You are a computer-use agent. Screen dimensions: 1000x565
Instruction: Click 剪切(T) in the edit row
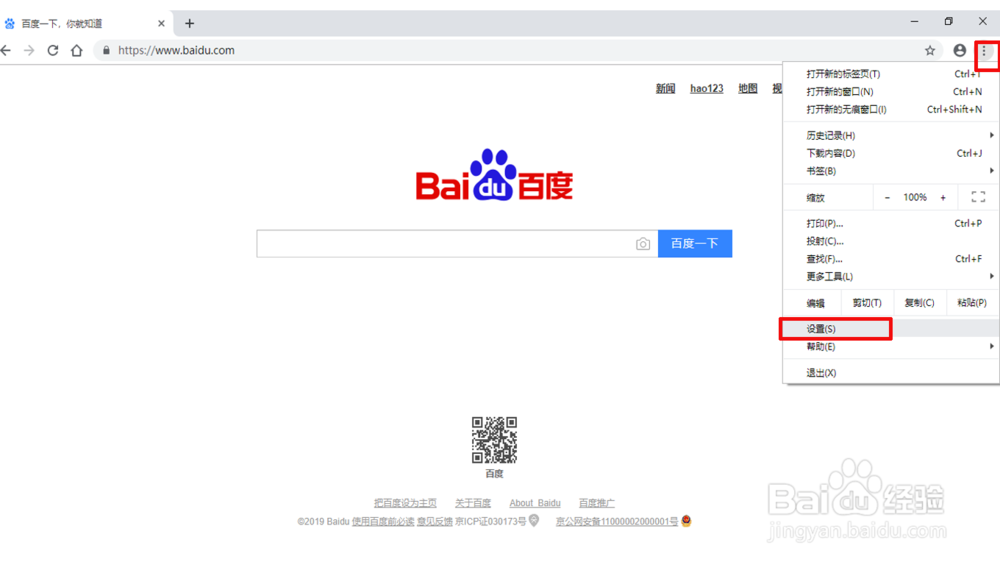click(x=867, y=303)
